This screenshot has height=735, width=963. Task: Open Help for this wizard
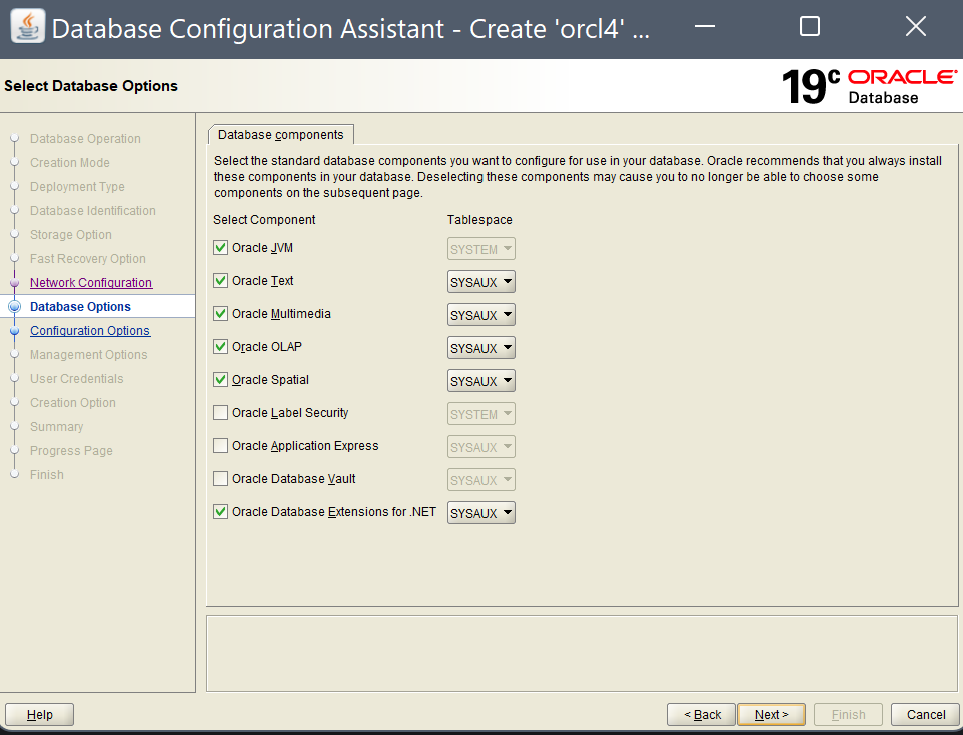click(x=40, y=714)
